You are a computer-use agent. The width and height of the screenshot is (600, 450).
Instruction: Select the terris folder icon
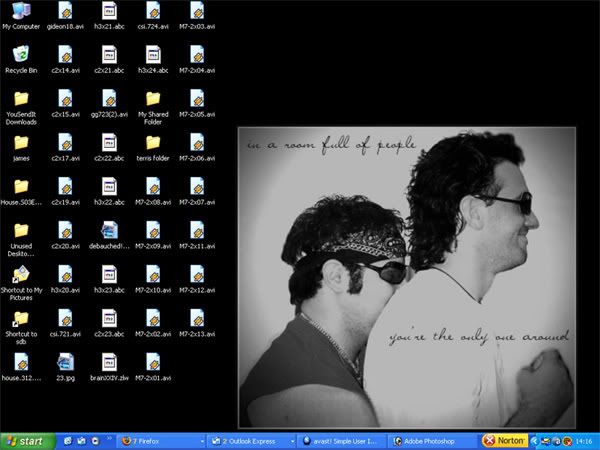pyautogui.click(x=152, y=142)
